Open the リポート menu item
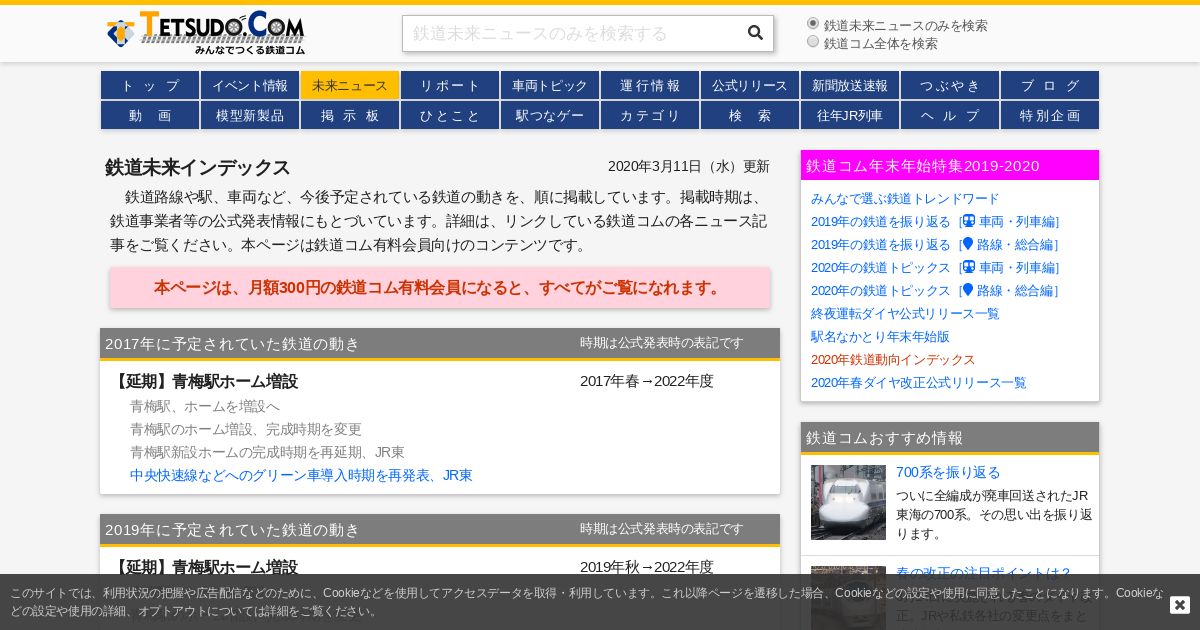This screenshot has width=1200, height=630. click(x=450, y=85)
